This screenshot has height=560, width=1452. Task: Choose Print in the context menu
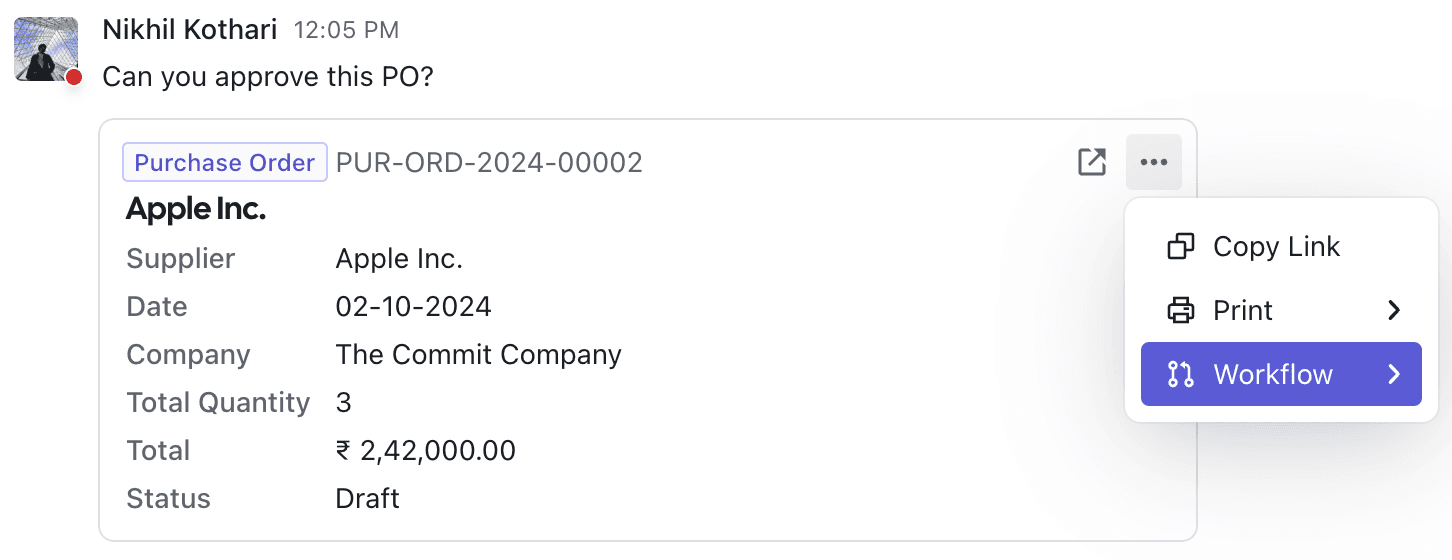[x=1243, y=311]
